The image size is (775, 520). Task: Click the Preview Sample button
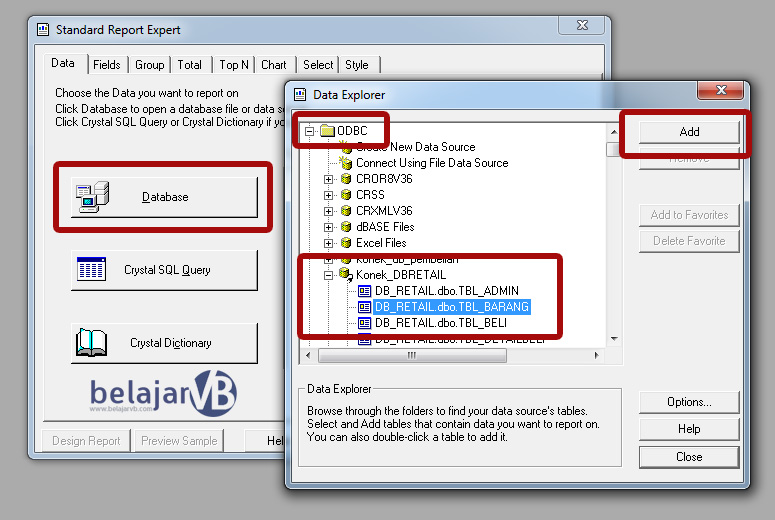(179, 440)
